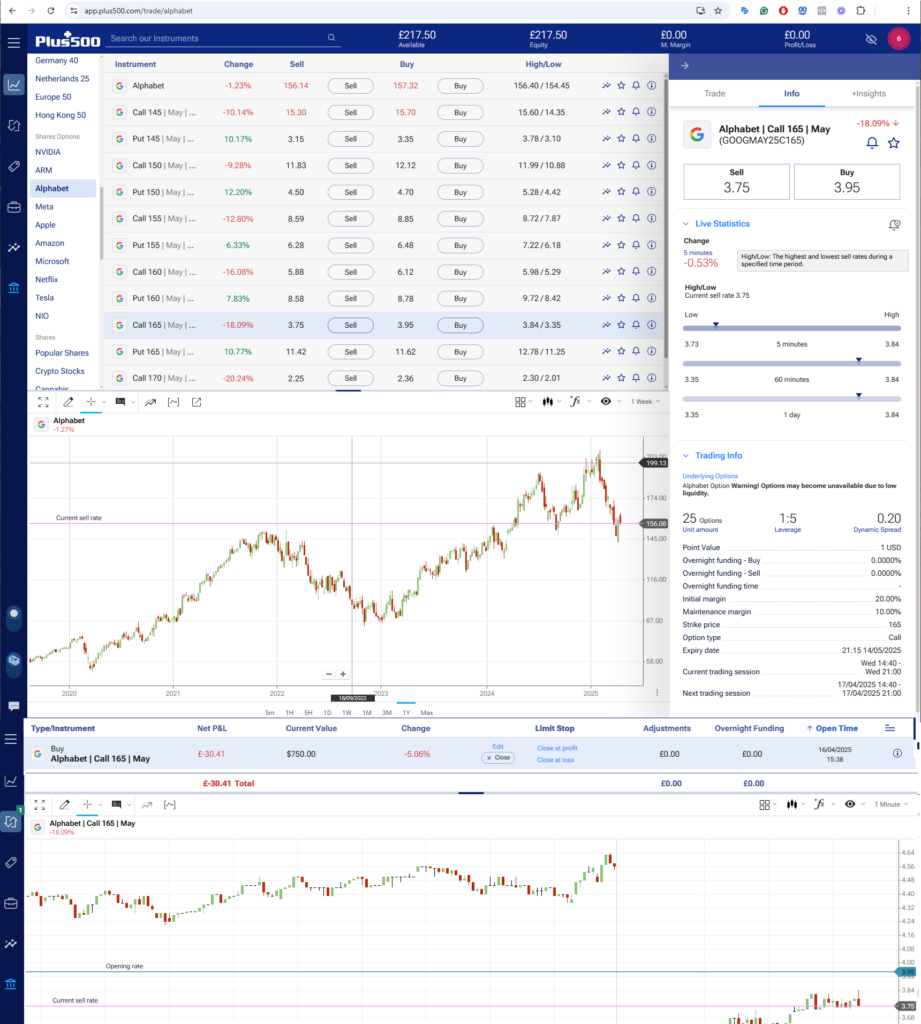Select the pencil drawing tool on the chart toolbar

coord(68,402)
